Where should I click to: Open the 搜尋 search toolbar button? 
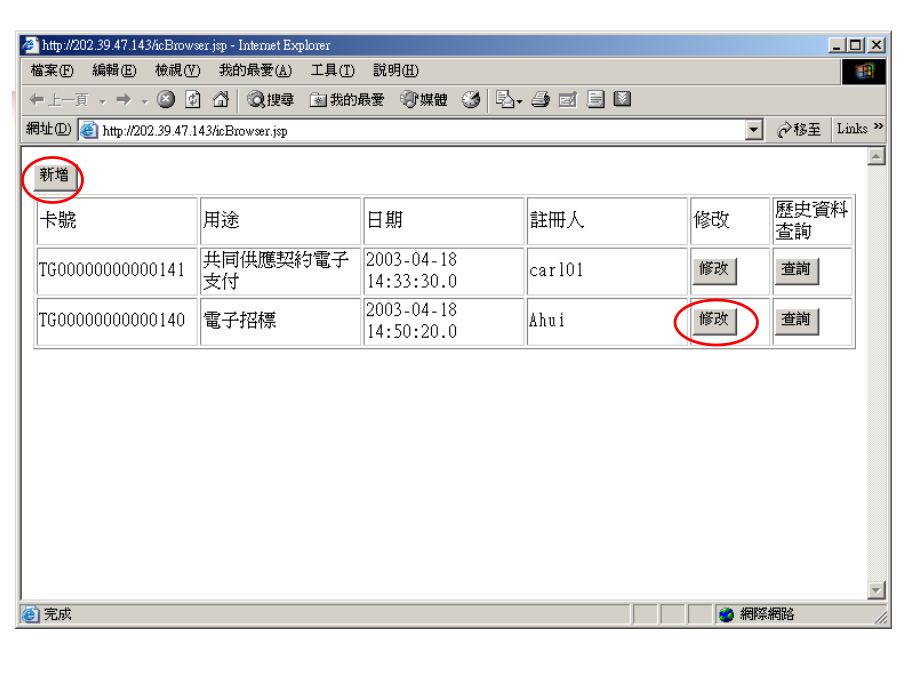(x=270, y=100)
